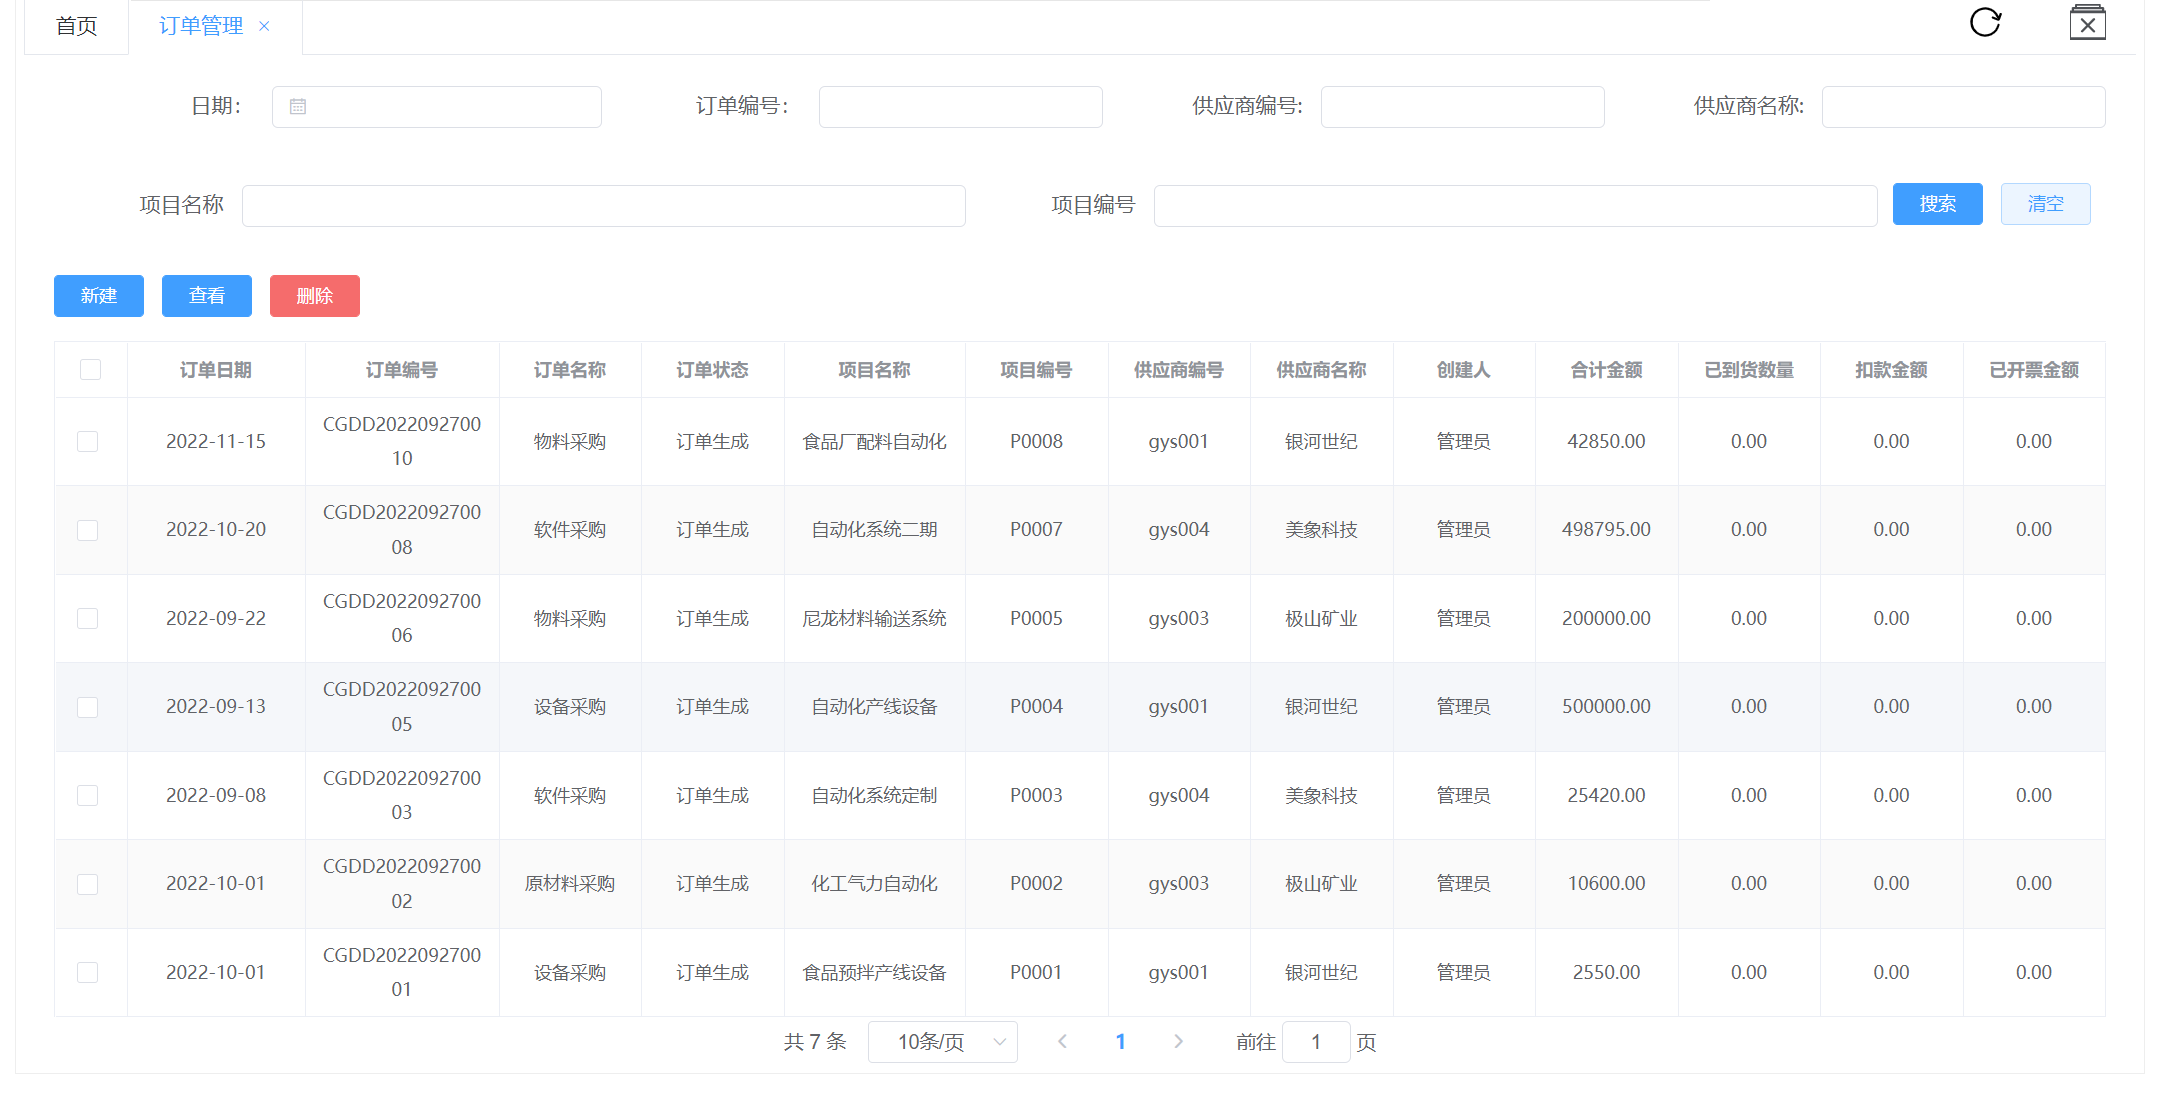Tick the checkbox for project P0001 row

click(88, 972)
